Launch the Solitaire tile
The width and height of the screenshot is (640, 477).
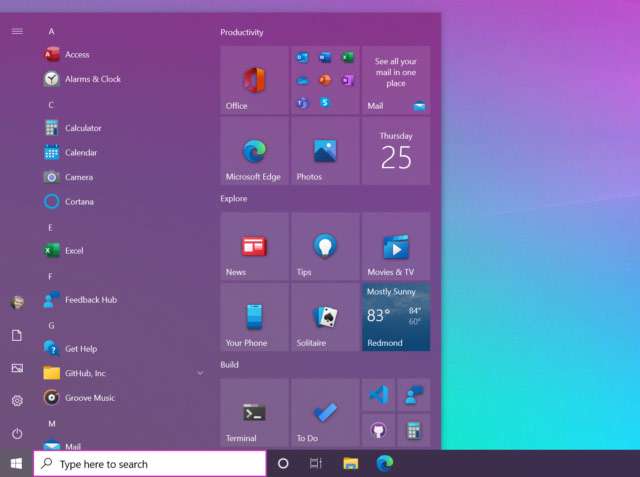coord(325,317)
